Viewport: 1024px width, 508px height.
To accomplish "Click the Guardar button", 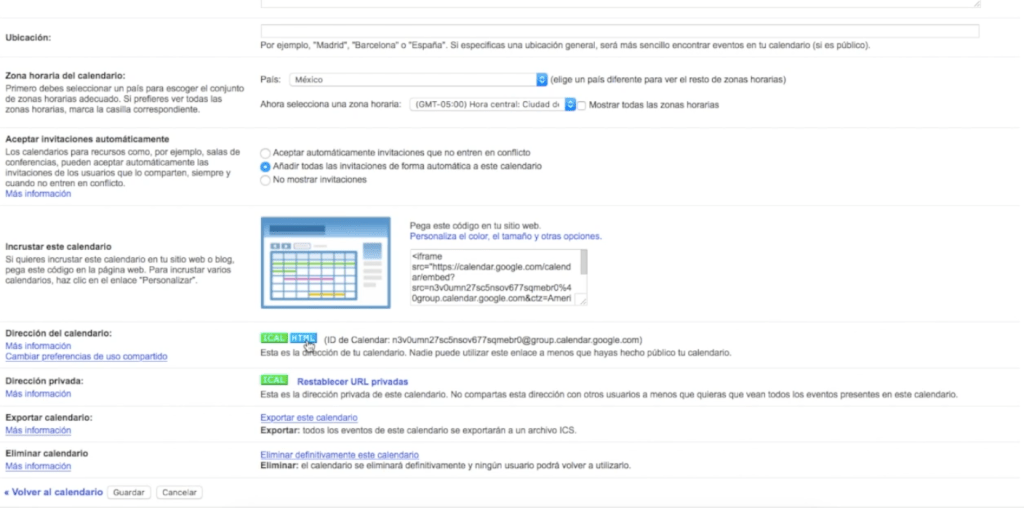I will coord(129,492).
